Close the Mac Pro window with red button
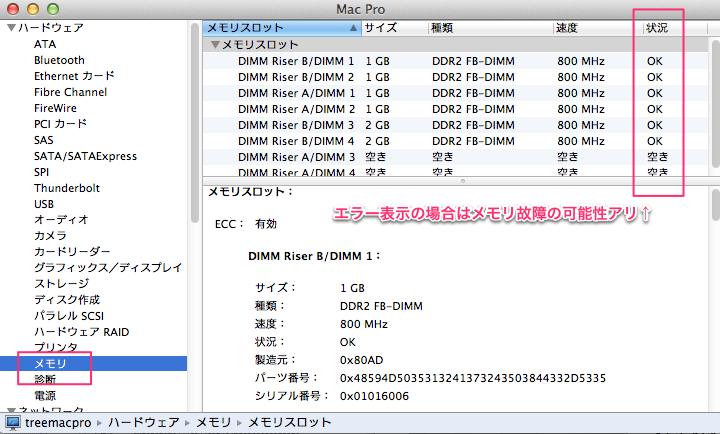Viewport: 720px width, 434px height. [12, 9]
